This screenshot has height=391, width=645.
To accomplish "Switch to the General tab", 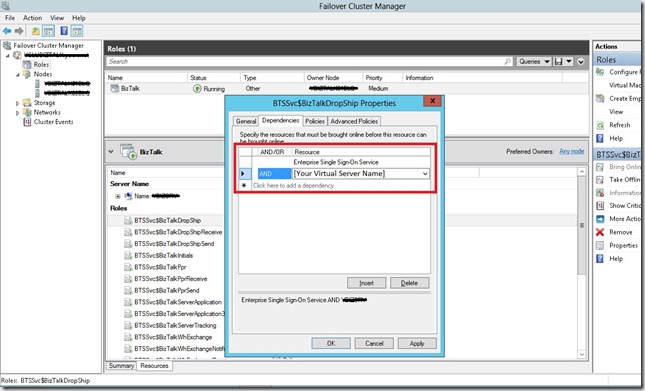I will coord(246,121).
